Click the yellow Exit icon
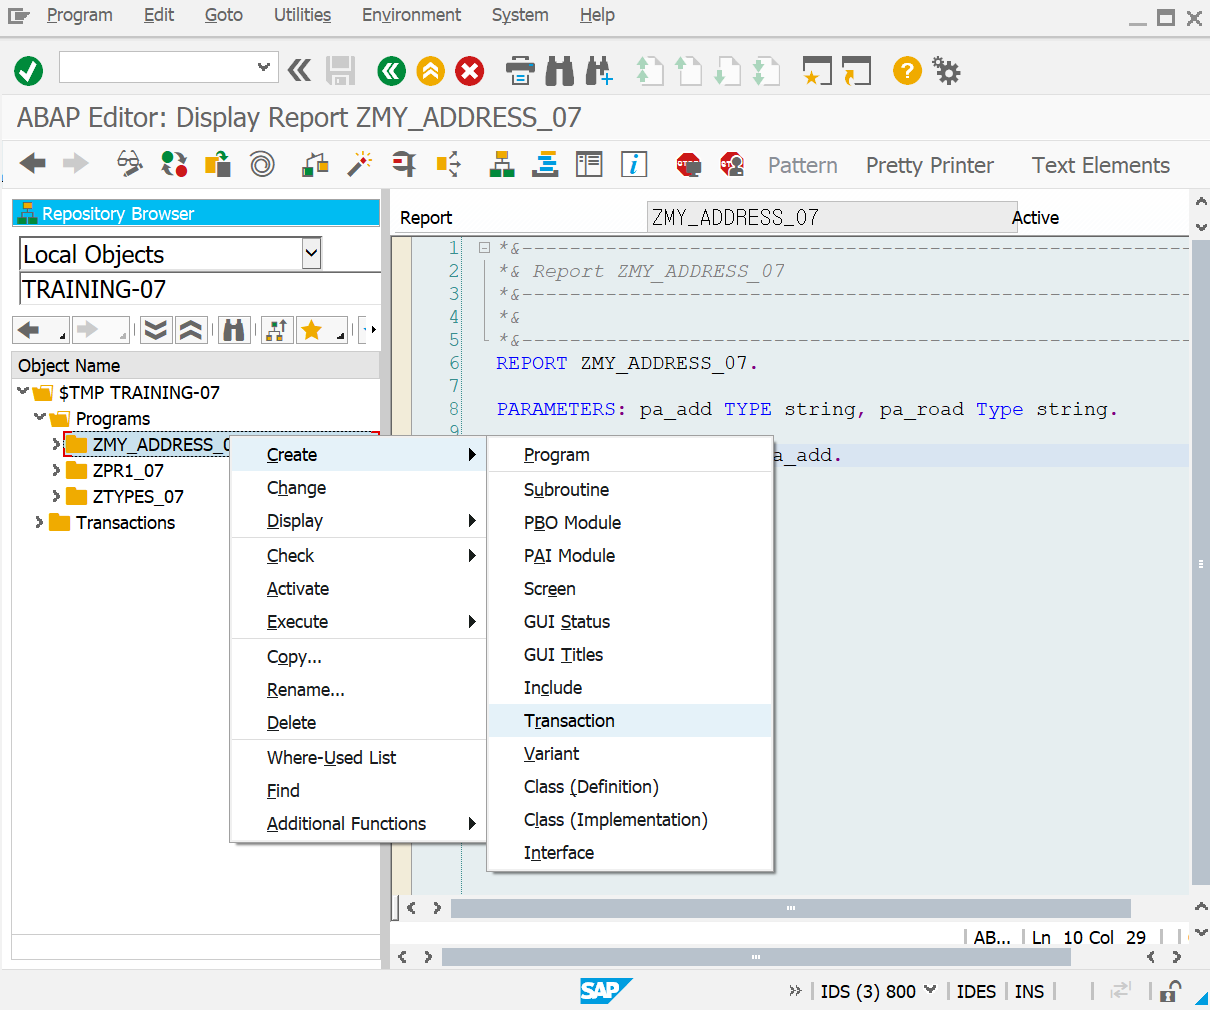 430,70
